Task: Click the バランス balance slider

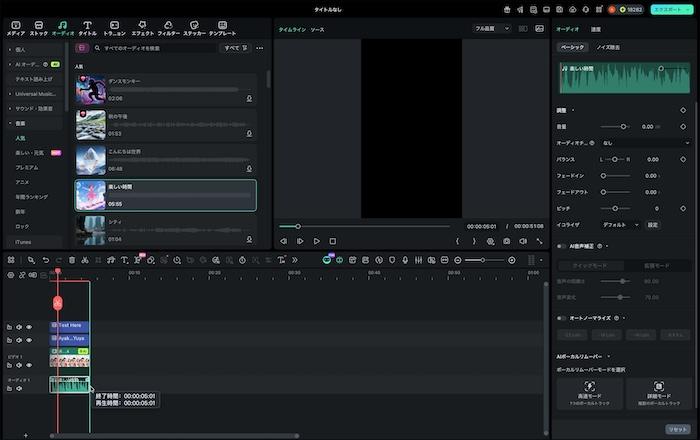Action: point(615,159)
